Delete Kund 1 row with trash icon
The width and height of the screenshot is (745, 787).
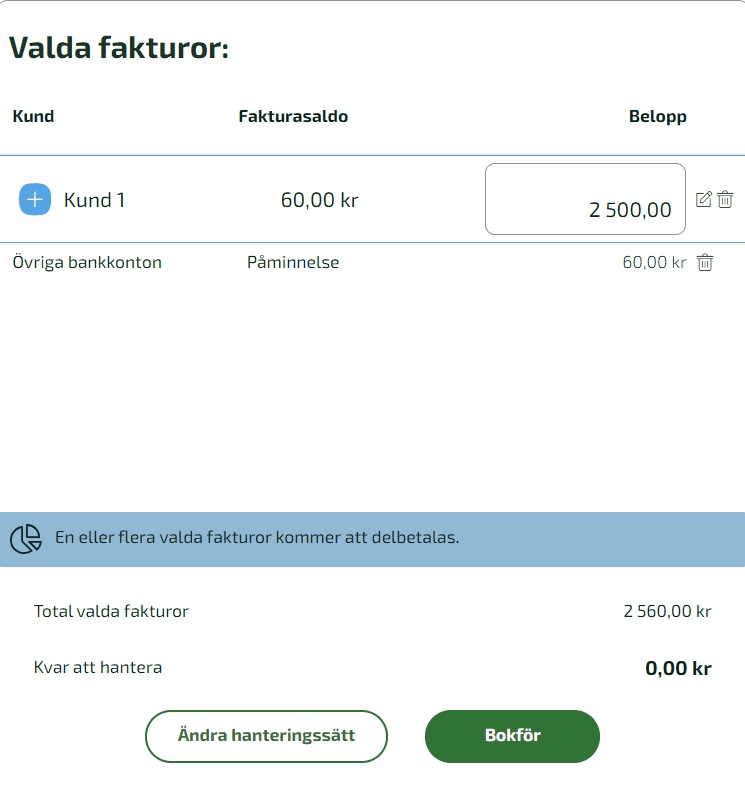pyautogui.click(x=725, y=199)
